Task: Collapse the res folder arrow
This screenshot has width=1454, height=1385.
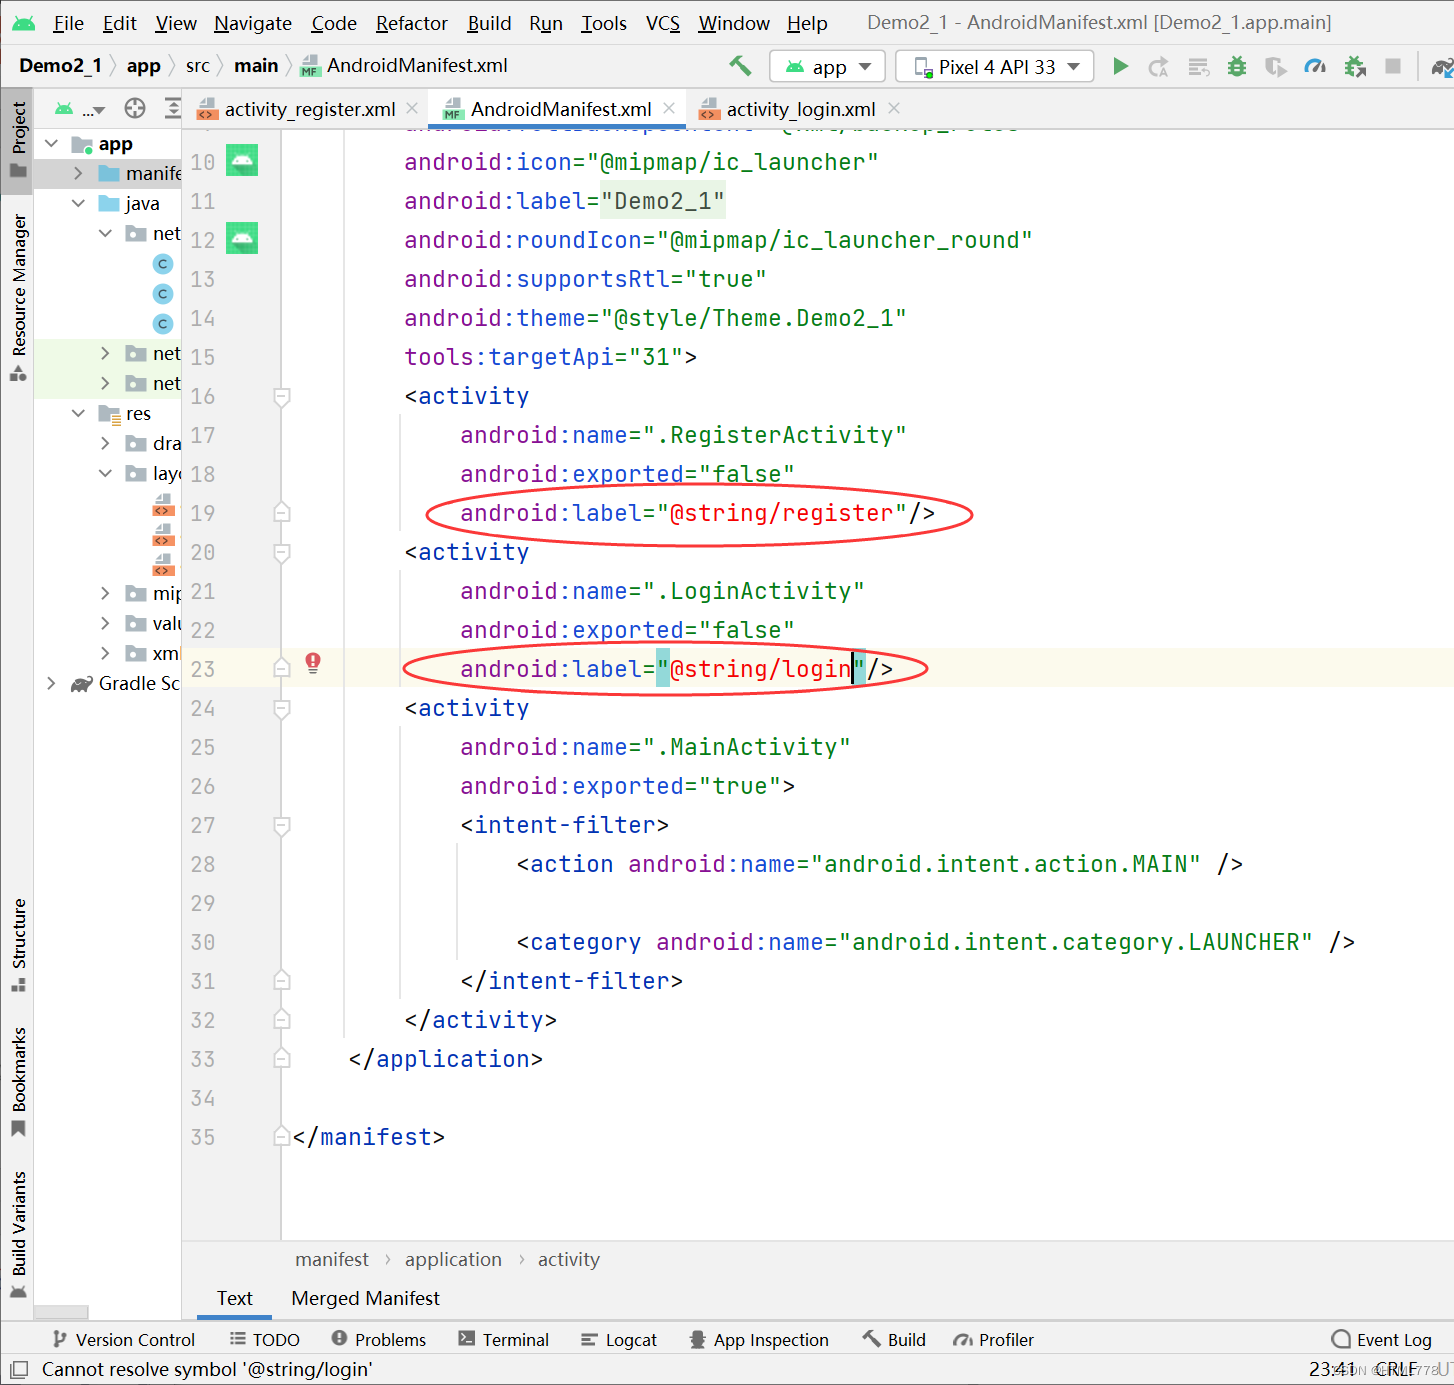Action: tap(79, 413)
